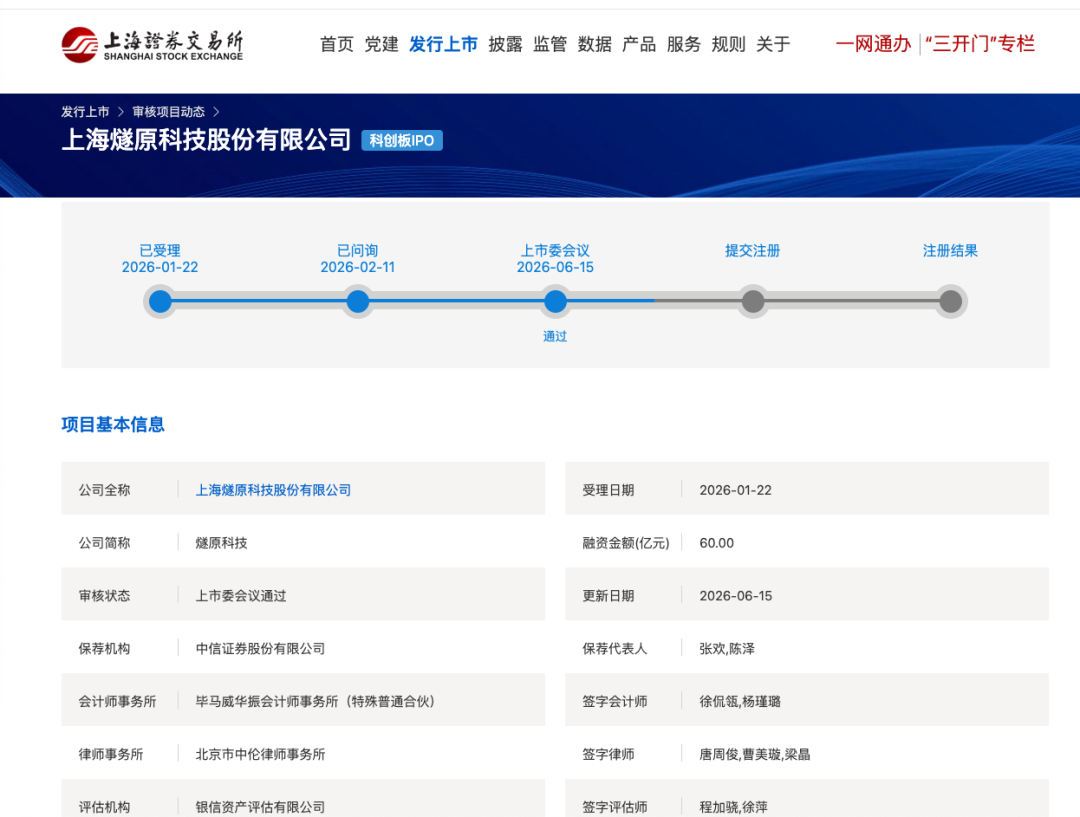
Task: Click the 保荐机构 label
Action: pos(104,649)
